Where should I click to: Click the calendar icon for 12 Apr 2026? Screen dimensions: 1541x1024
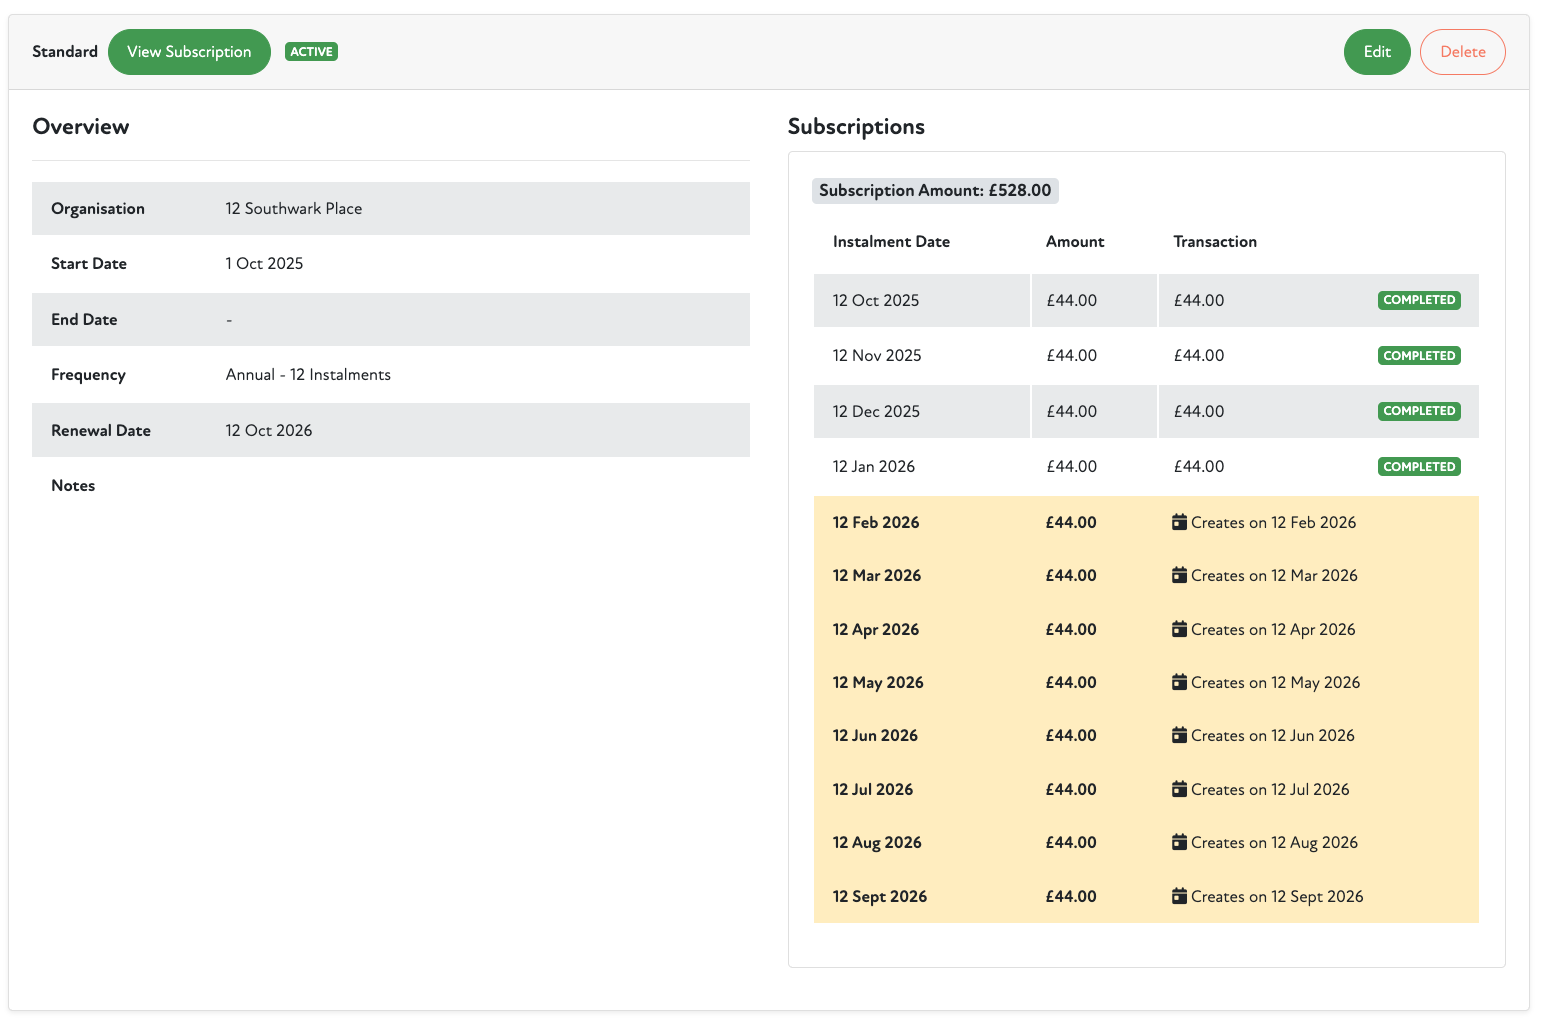1179,629
